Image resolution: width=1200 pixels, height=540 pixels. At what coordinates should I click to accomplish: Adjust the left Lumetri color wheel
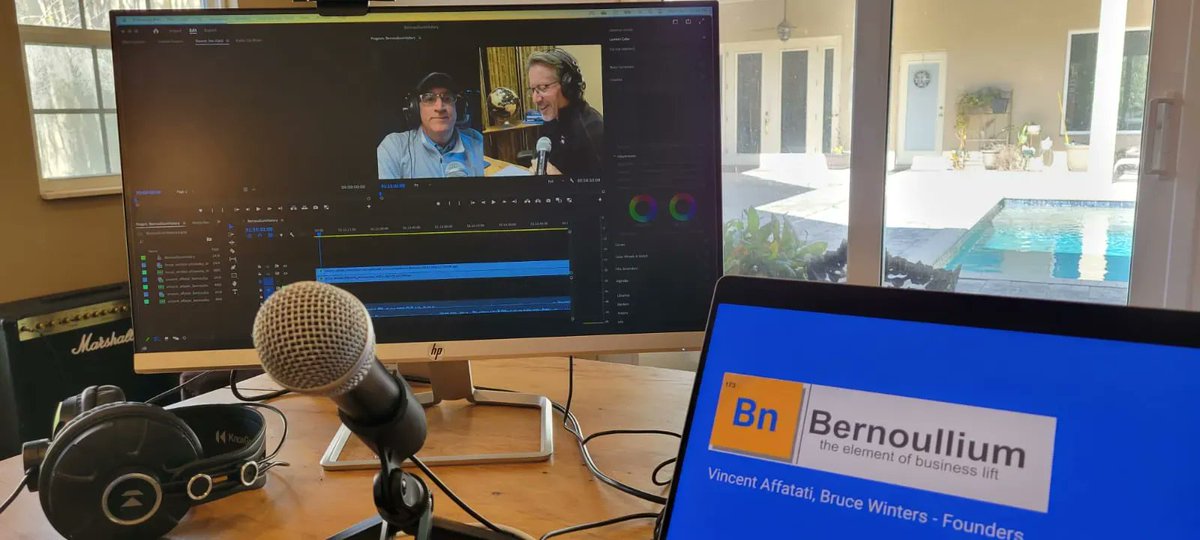pyautogui.click(x=643, y=208)
